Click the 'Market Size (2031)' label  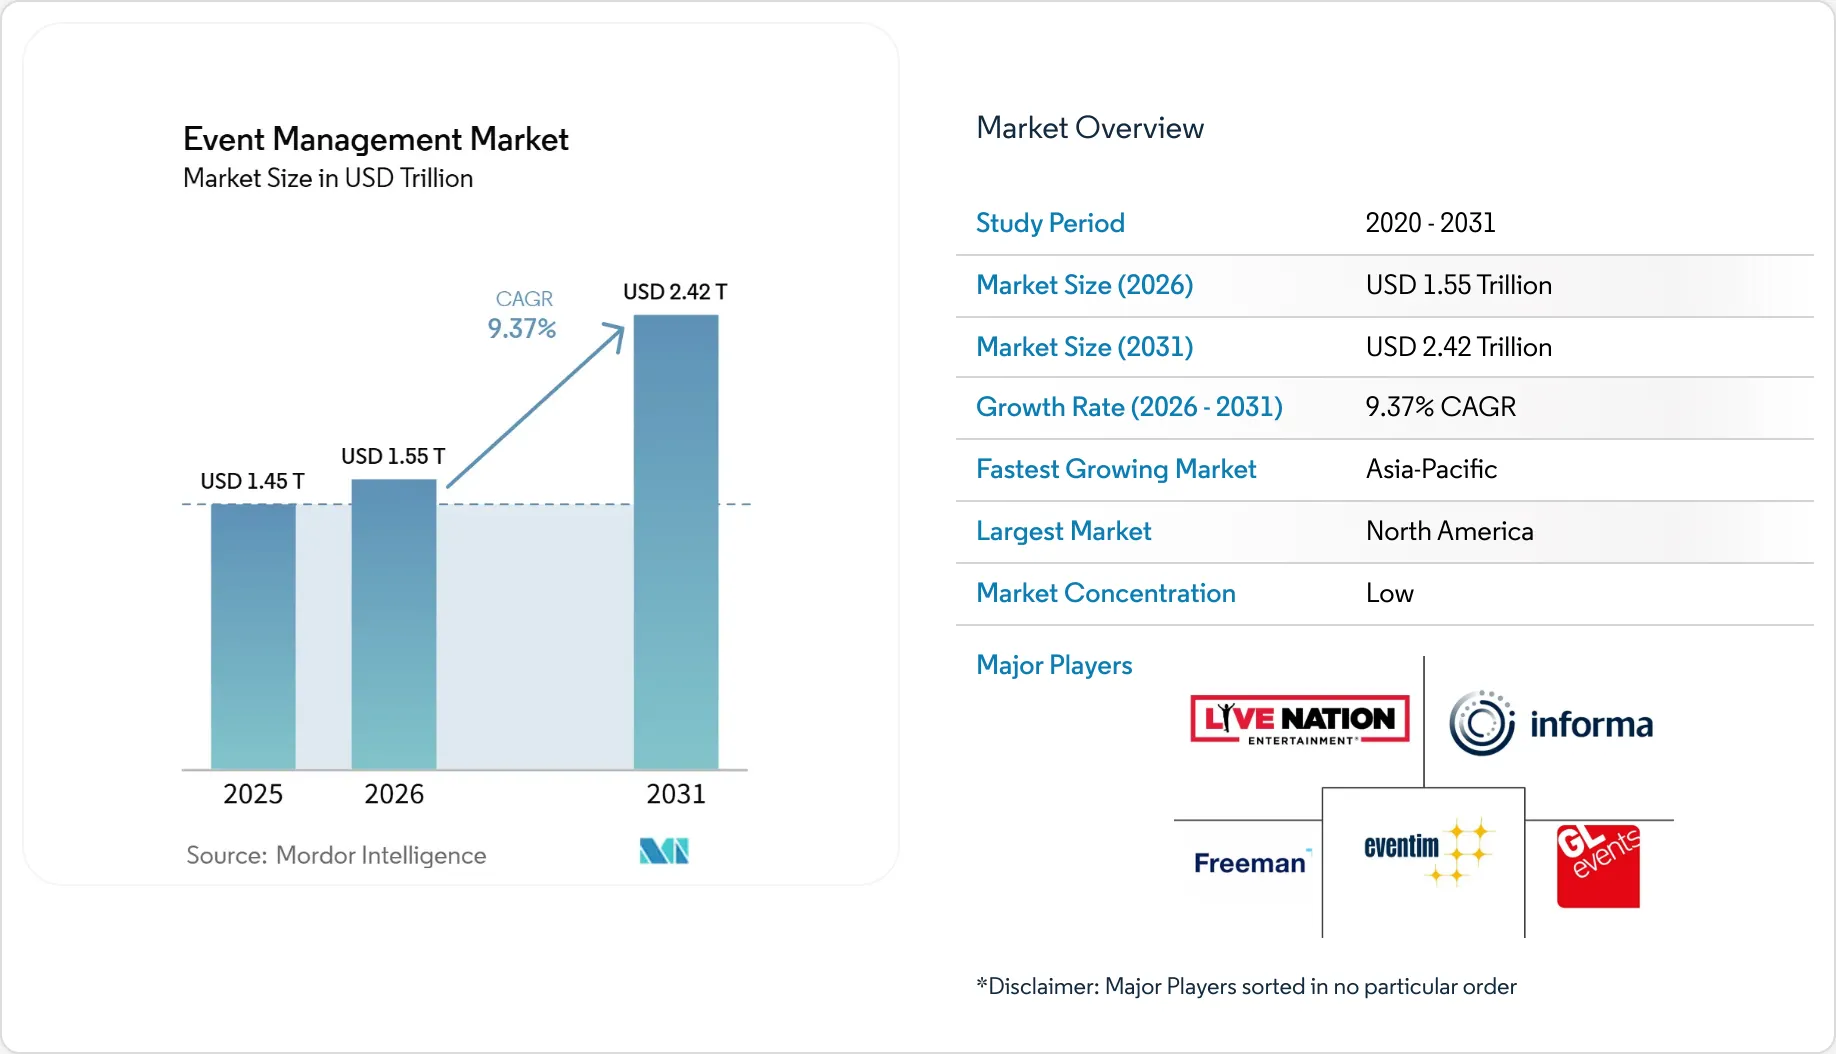(1085, 347)
